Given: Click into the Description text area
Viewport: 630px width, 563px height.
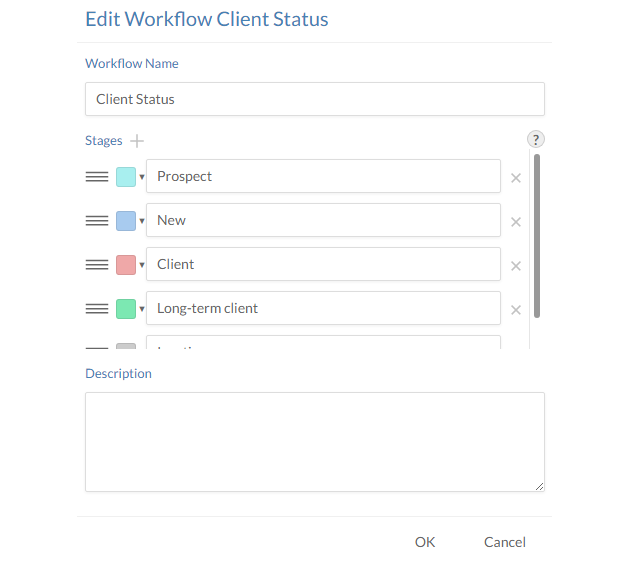Looking at the screenshot, I should [315, 441].
